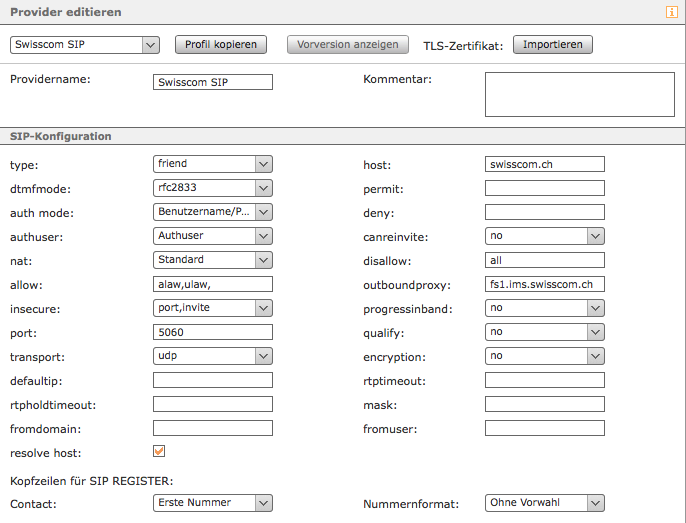Select the nat dropdown
The height and width of the screenshot is (523, 686).
pyautogui.click(x=213, y=260)
